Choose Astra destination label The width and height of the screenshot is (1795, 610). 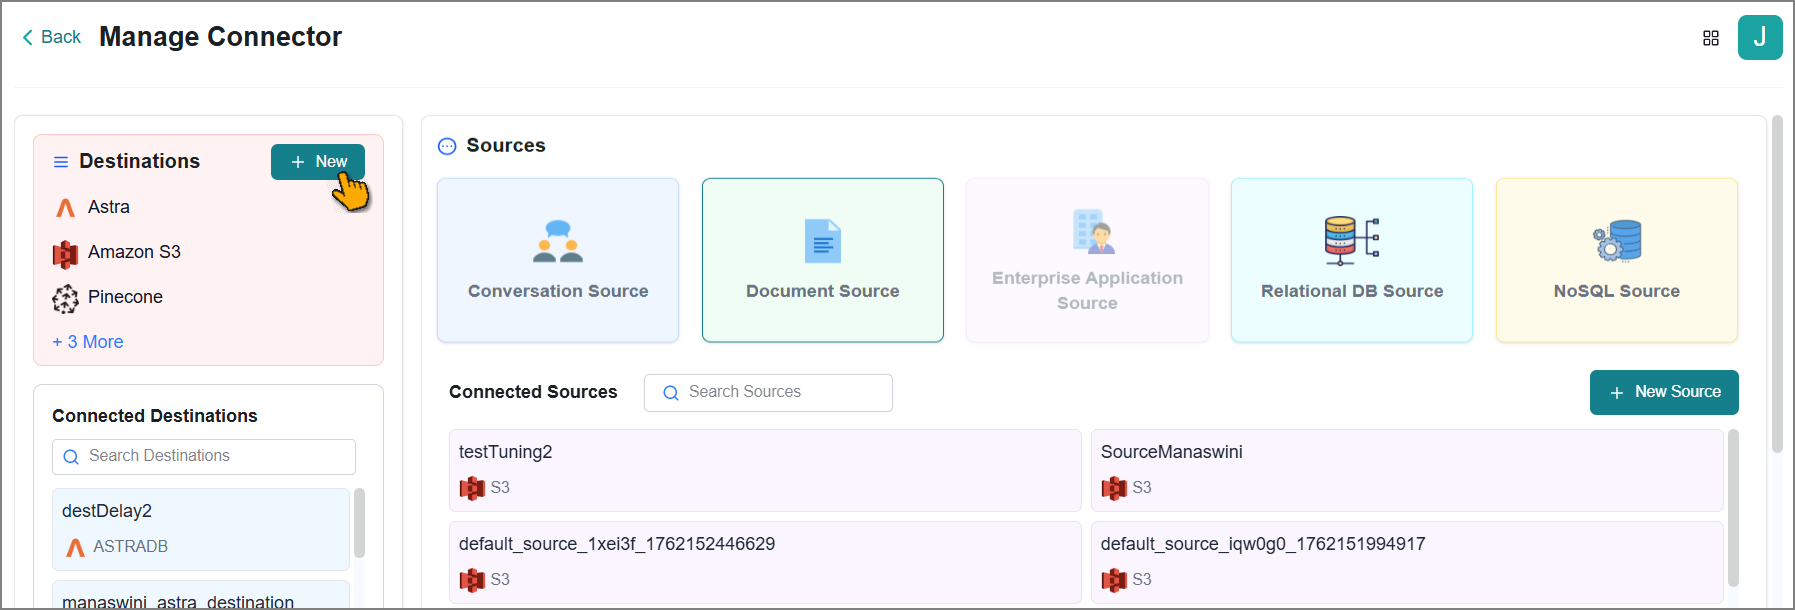[x=109, y=207]
